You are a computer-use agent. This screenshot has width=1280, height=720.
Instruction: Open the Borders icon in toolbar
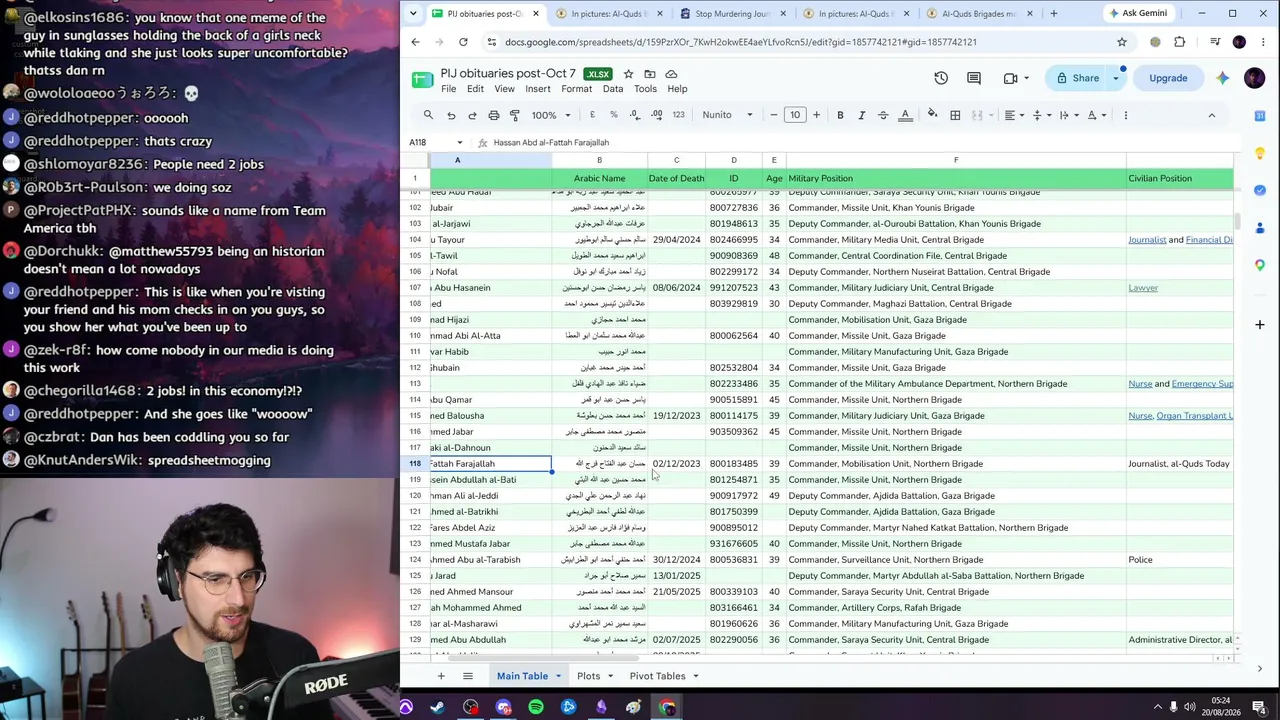[x=955, y=115]
